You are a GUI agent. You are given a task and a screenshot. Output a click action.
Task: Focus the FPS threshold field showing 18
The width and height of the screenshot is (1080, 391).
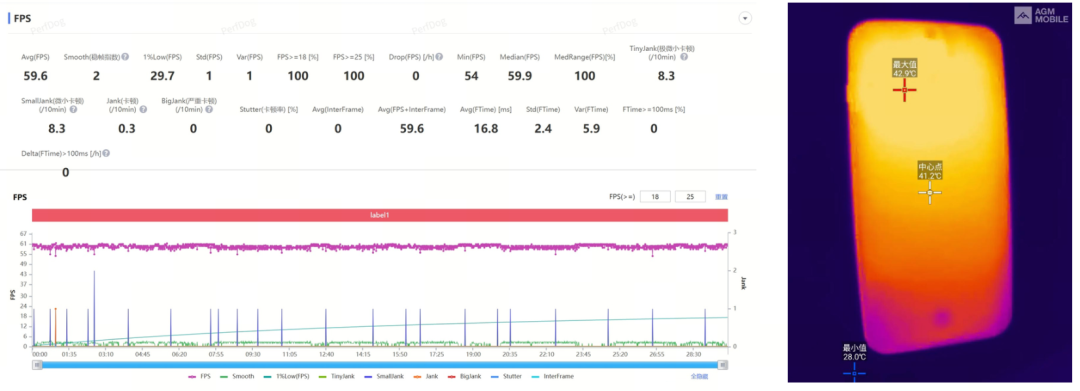coord(655,197)
